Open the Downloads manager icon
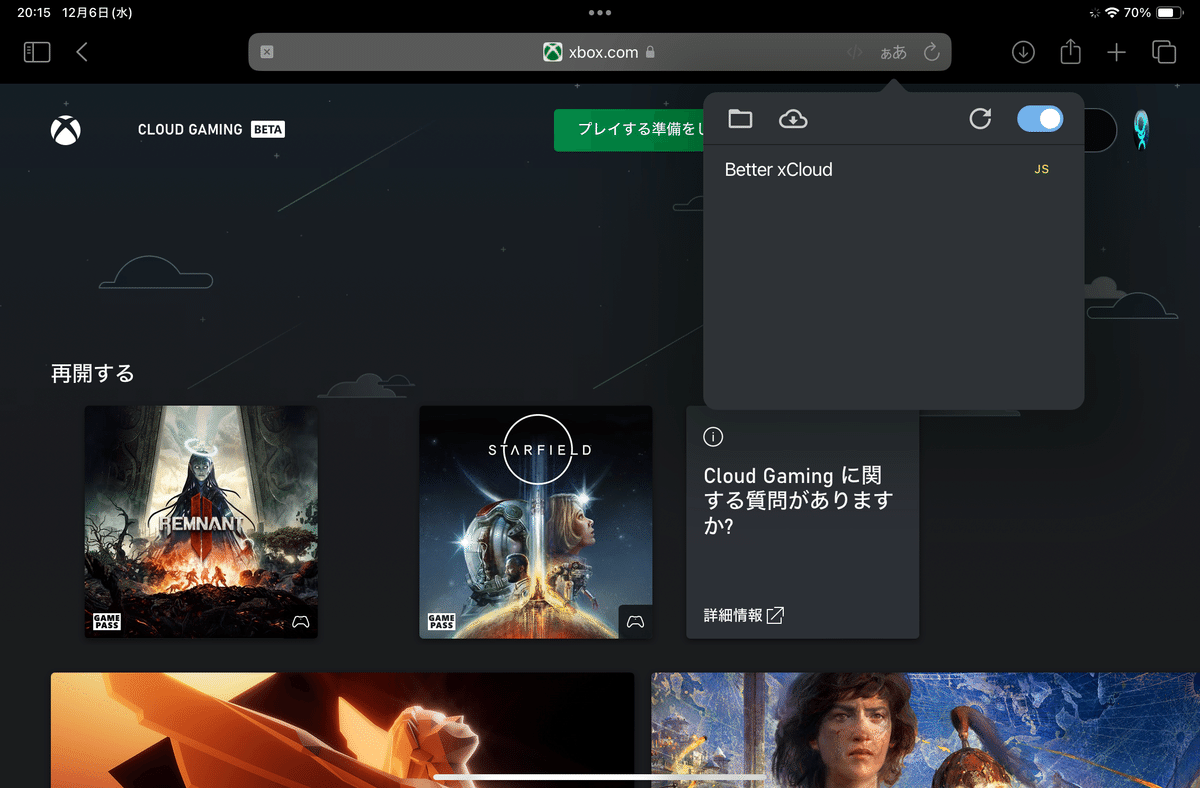The image size is (1200, 788). 1022,51
